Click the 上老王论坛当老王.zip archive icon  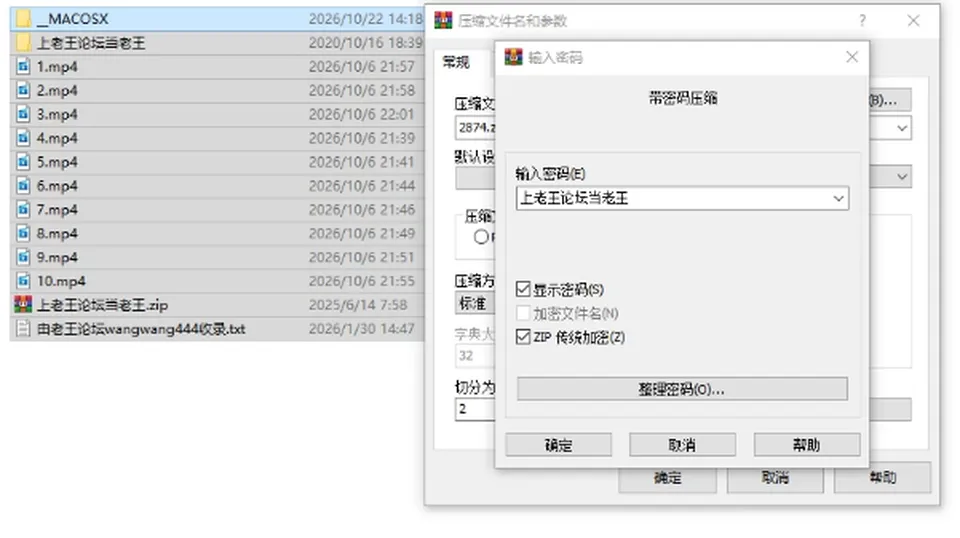point(23,304)
